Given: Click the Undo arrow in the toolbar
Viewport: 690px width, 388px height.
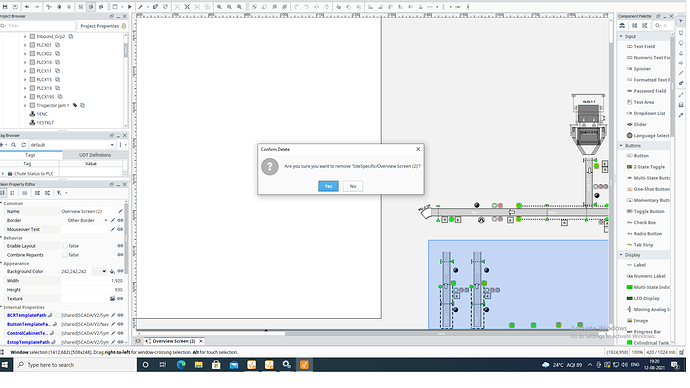Looking at the screenshot, I should [27, 7].
